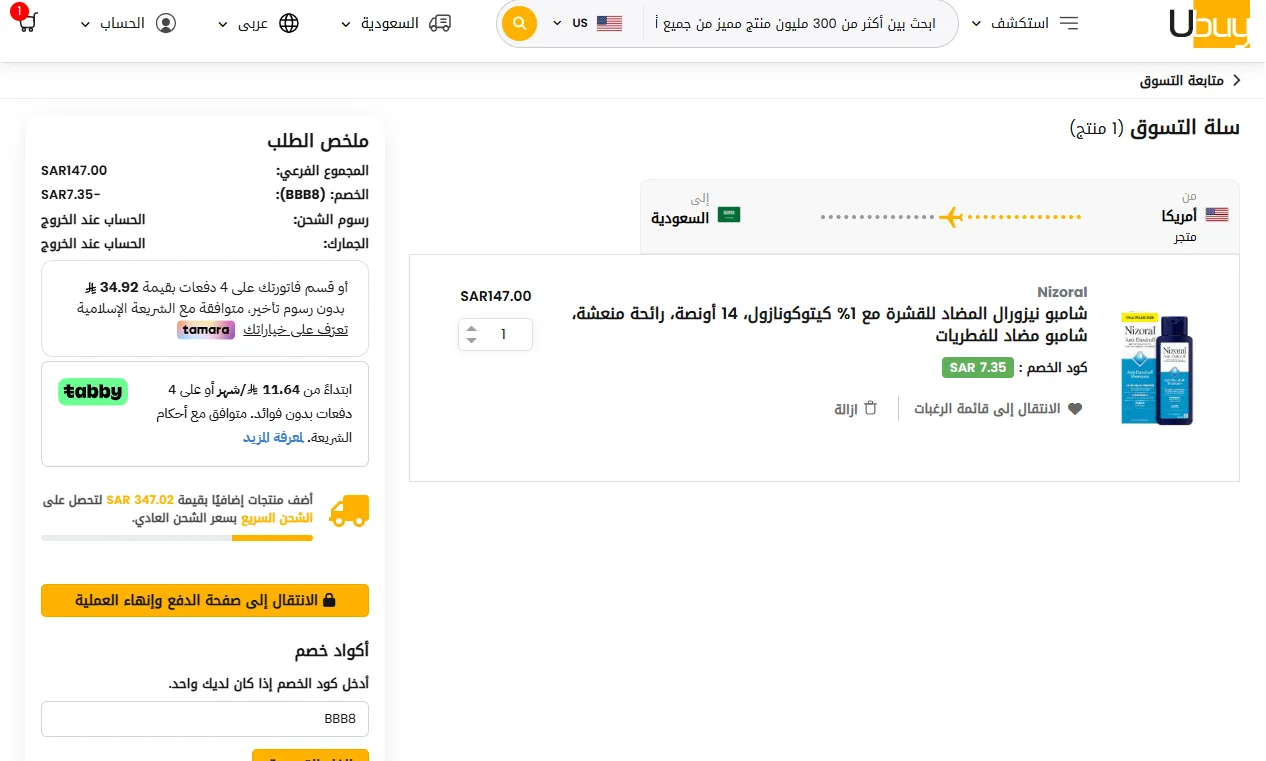Click the Tamara logo badge
Screen dimensions: 1266x761
coord(206,330)
